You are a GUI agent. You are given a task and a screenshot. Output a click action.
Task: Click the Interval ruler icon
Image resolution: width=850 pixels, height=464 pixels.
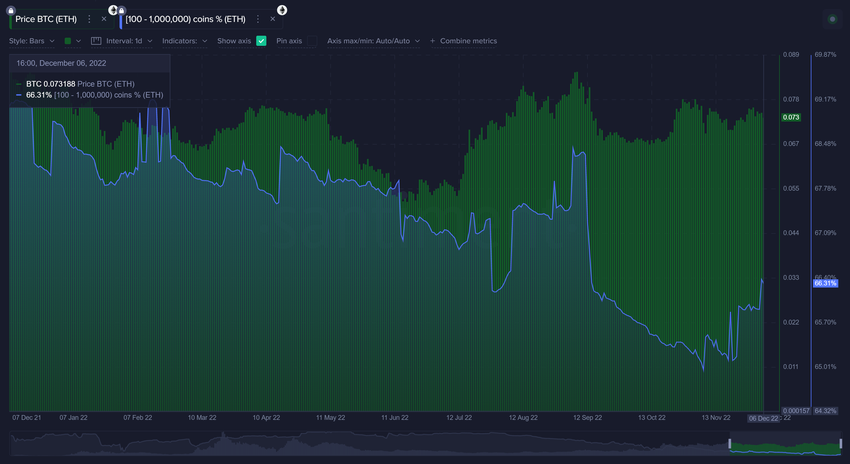click(x=96, y=41)
